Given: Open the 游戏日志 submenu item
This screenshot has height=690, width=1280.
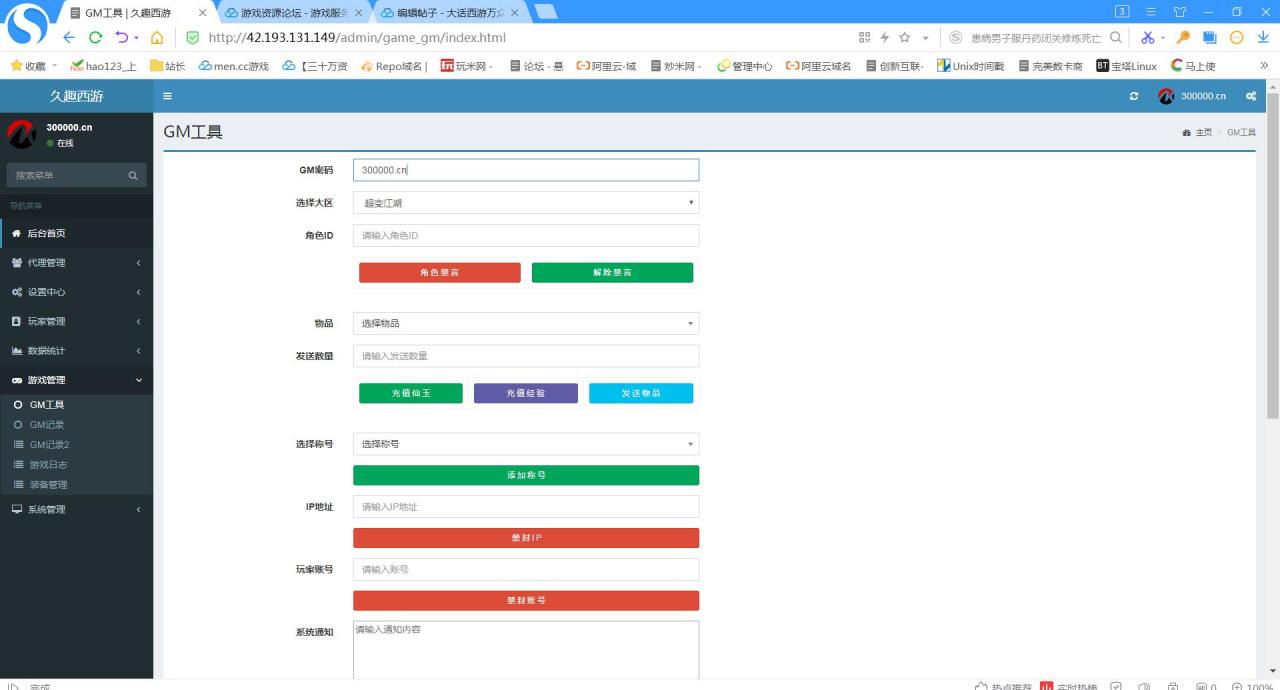Looking at the screenshot, I should [x=76, y=465].
